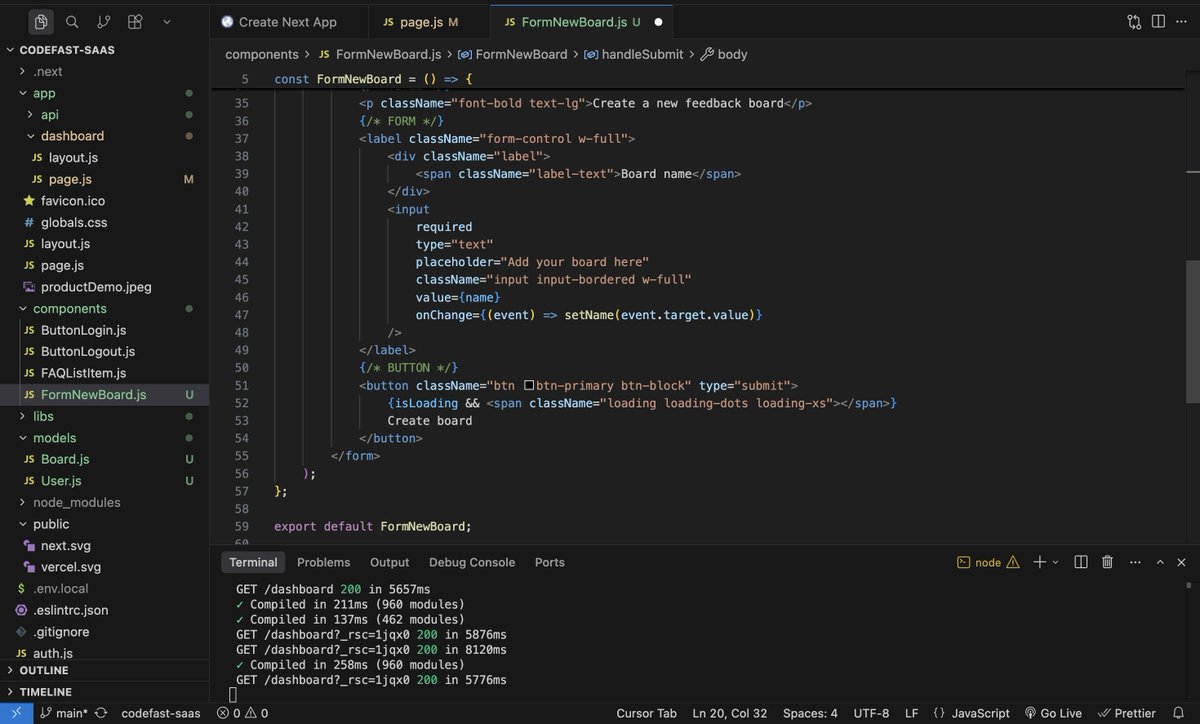This screenshot has height=724, width=1200.
Task: Switch to the page.js editor tab
Action: coord(428,21)
